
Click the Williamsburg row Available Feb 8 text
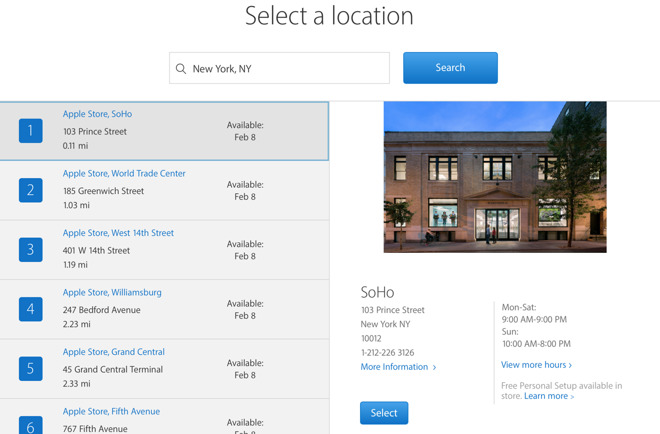tap(245, 309)
